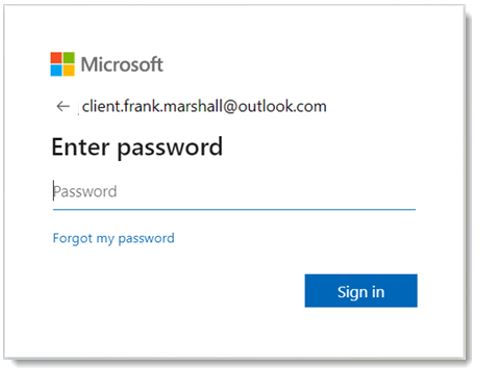Click the Microsoft four-square logo

click(62, 64)
